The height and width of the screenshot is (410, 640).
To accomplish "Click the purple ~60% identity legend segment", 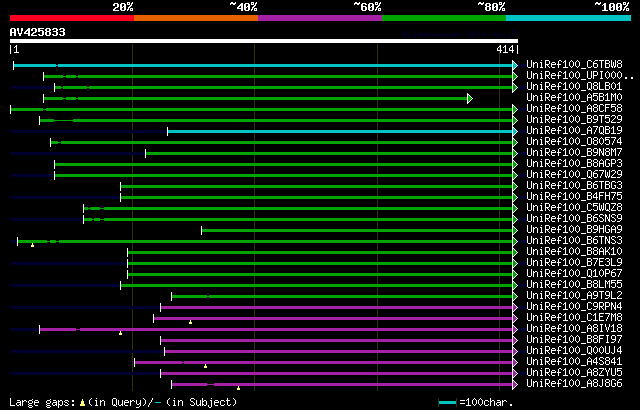I will (x=320, y=18).
